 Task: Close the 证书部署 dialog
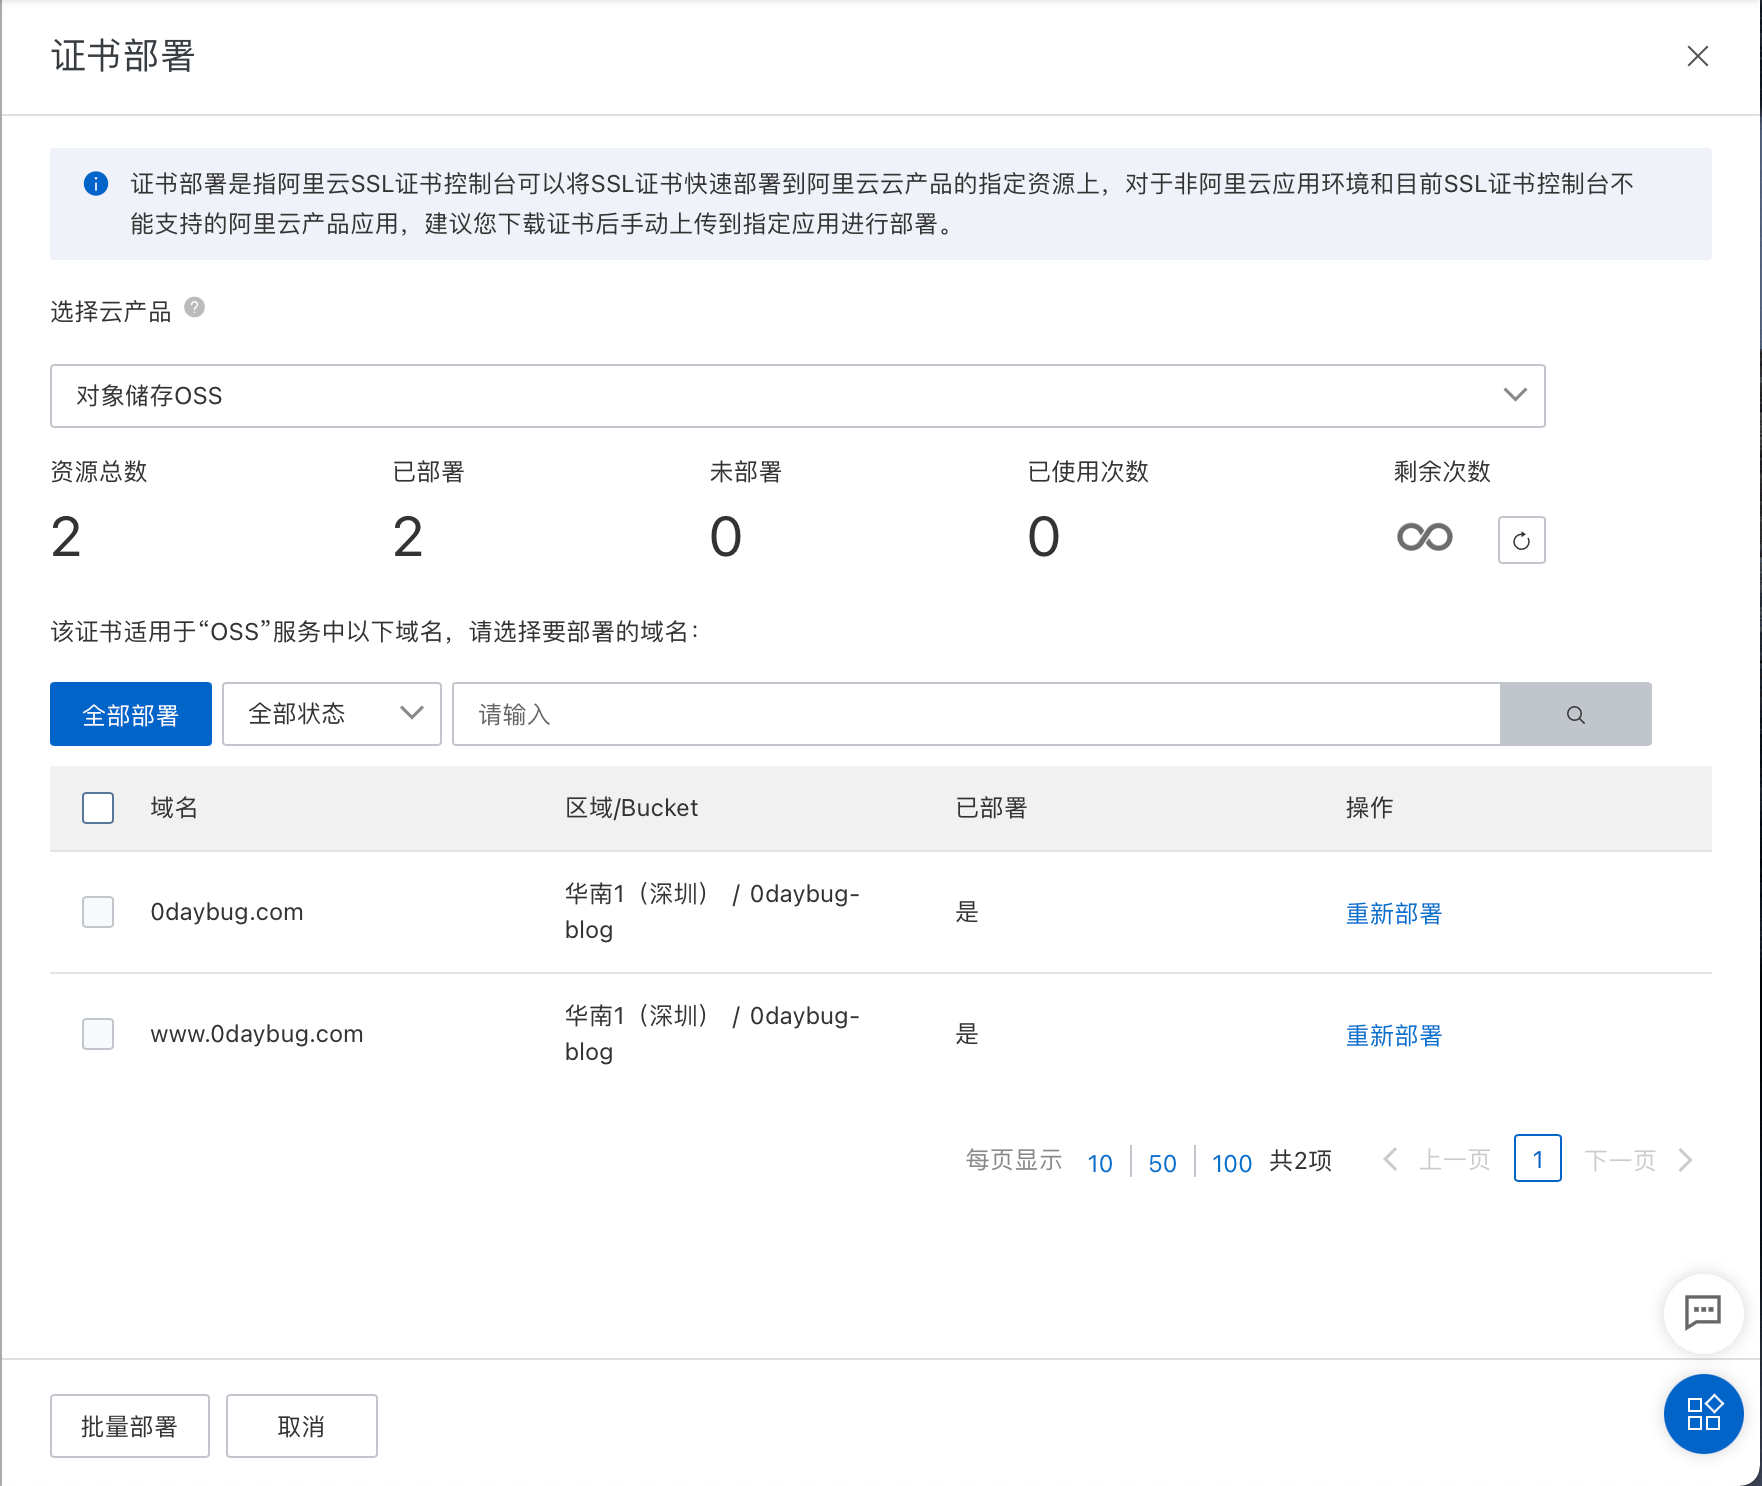coord(1697,56)
